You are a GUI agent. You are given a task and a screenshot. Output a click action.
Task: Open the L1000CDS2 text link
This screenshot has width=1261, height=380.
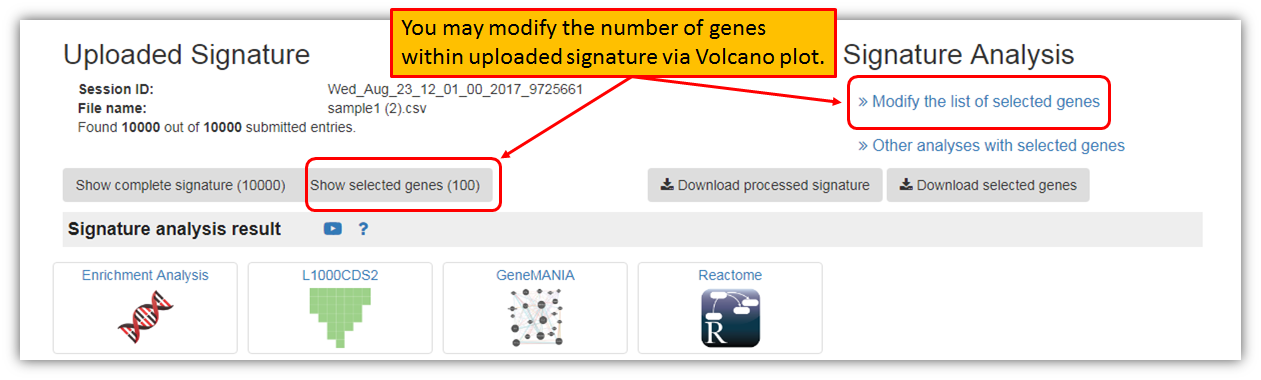(340, 275)
